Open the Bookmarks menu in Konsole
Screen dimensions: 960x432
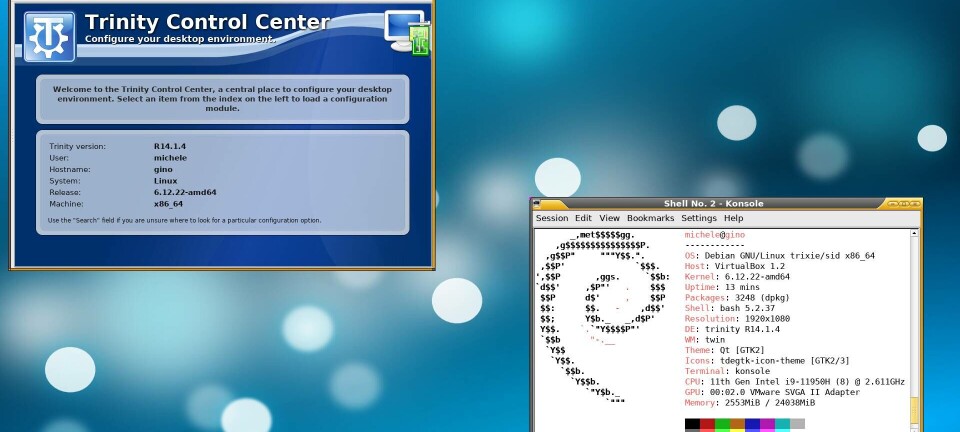click(x=650, y=218)
